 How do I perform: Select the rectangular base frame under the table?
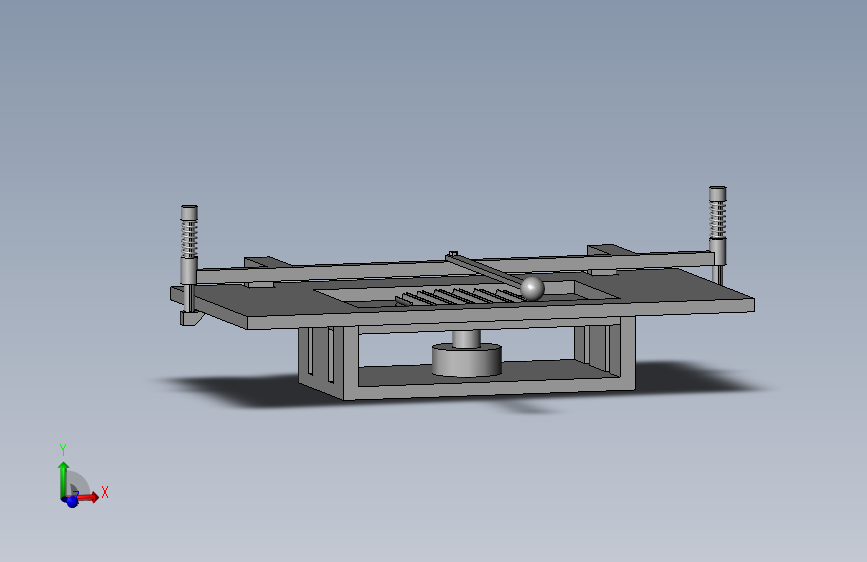[x=467, y=358]
